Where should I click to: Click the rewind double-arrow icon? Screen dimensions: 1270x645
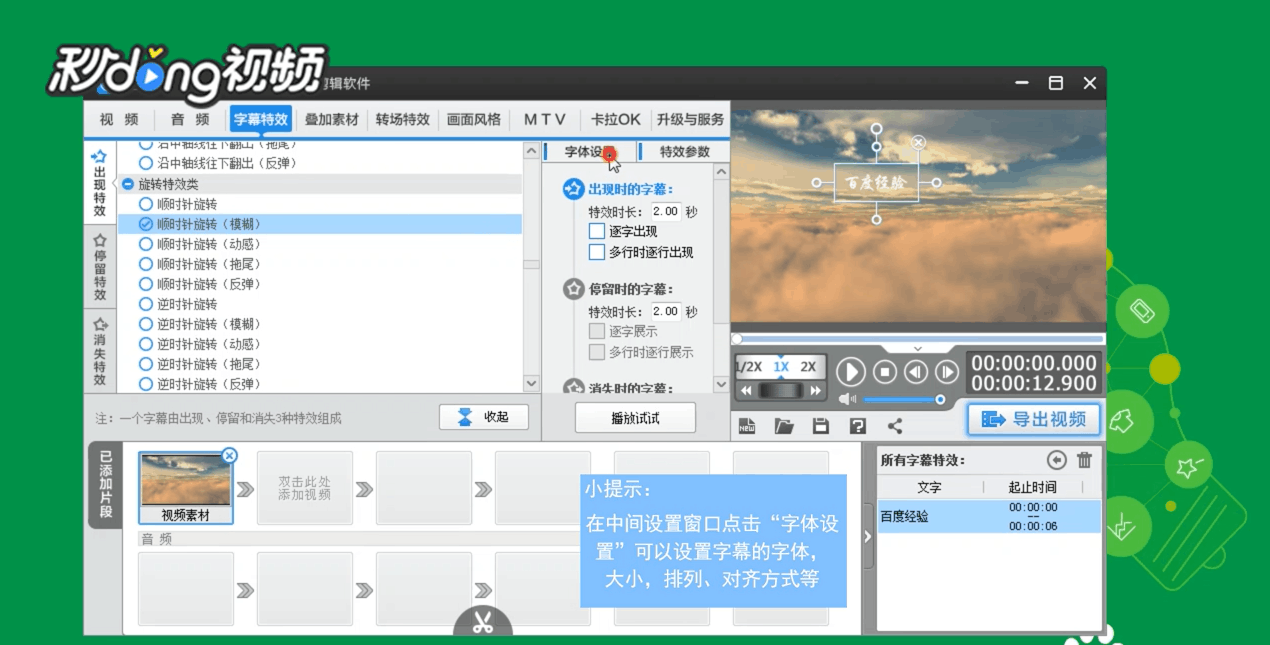tap(745, 390)
